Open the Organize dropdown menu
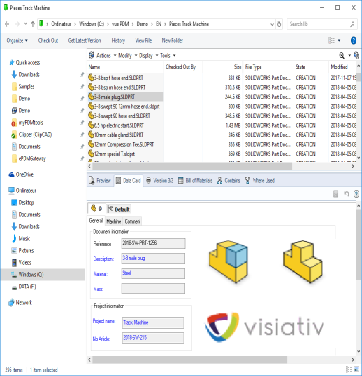The width and height of the screenshot is (362, 376). click(x=17, y=41)
